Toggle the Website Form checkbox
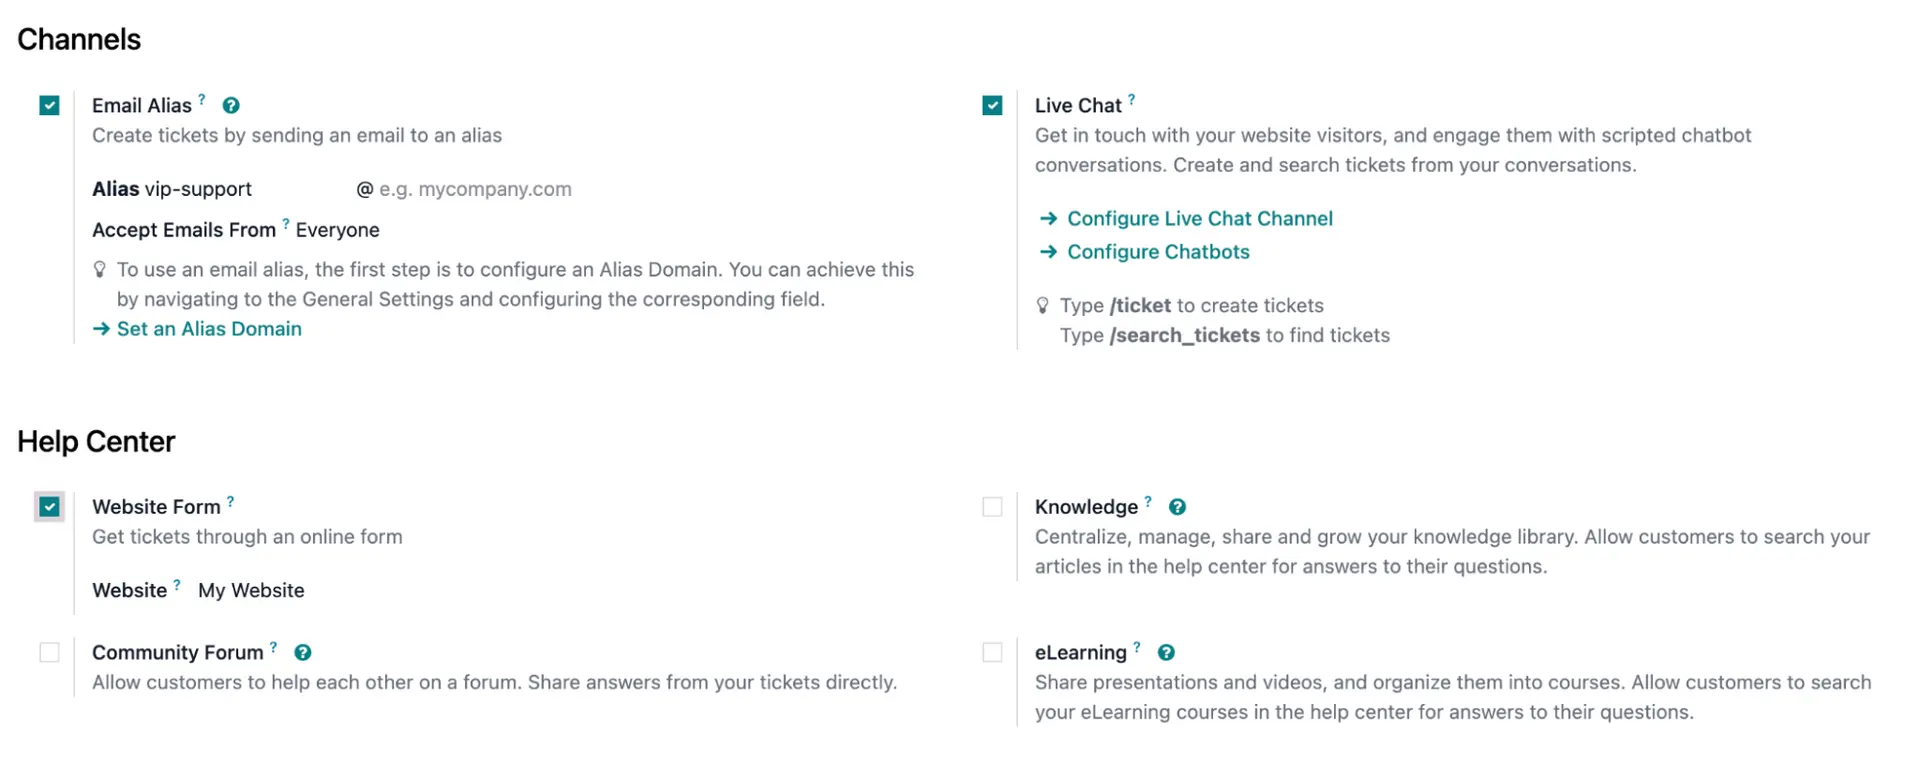Screen dimensions: 1920x774 49,507
